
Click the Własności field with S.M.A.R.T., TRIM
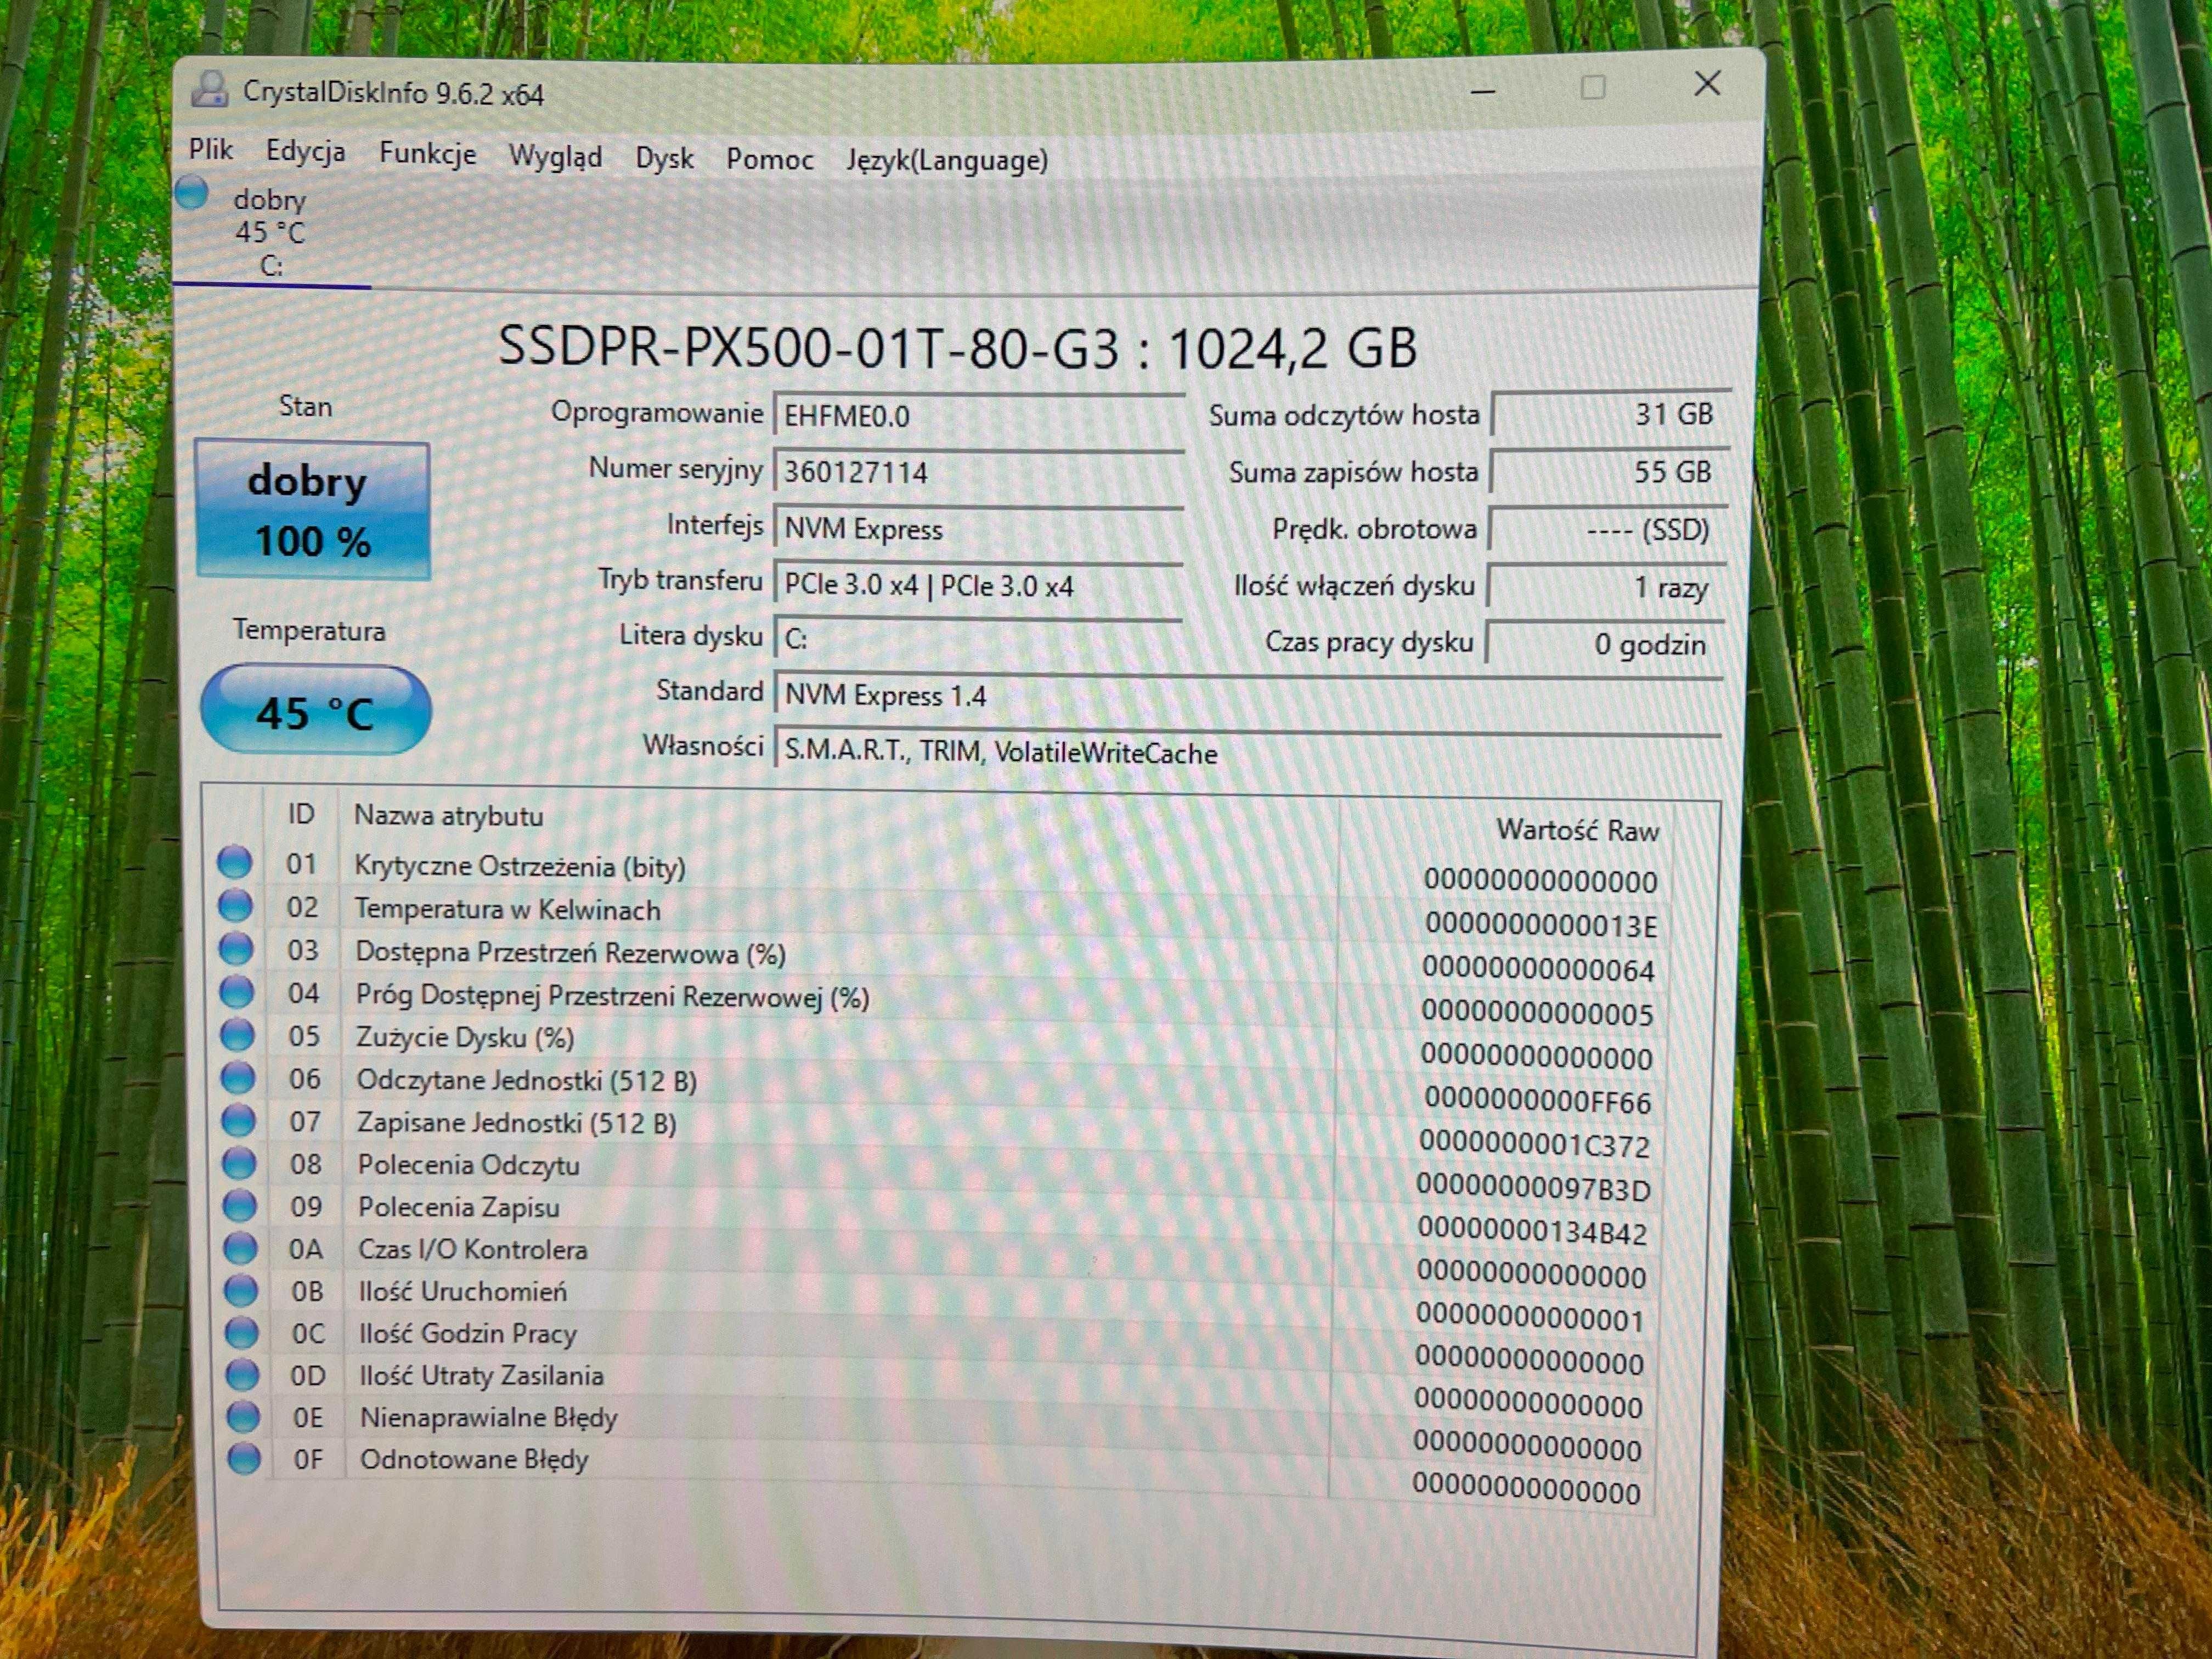tap(1248, 752)
